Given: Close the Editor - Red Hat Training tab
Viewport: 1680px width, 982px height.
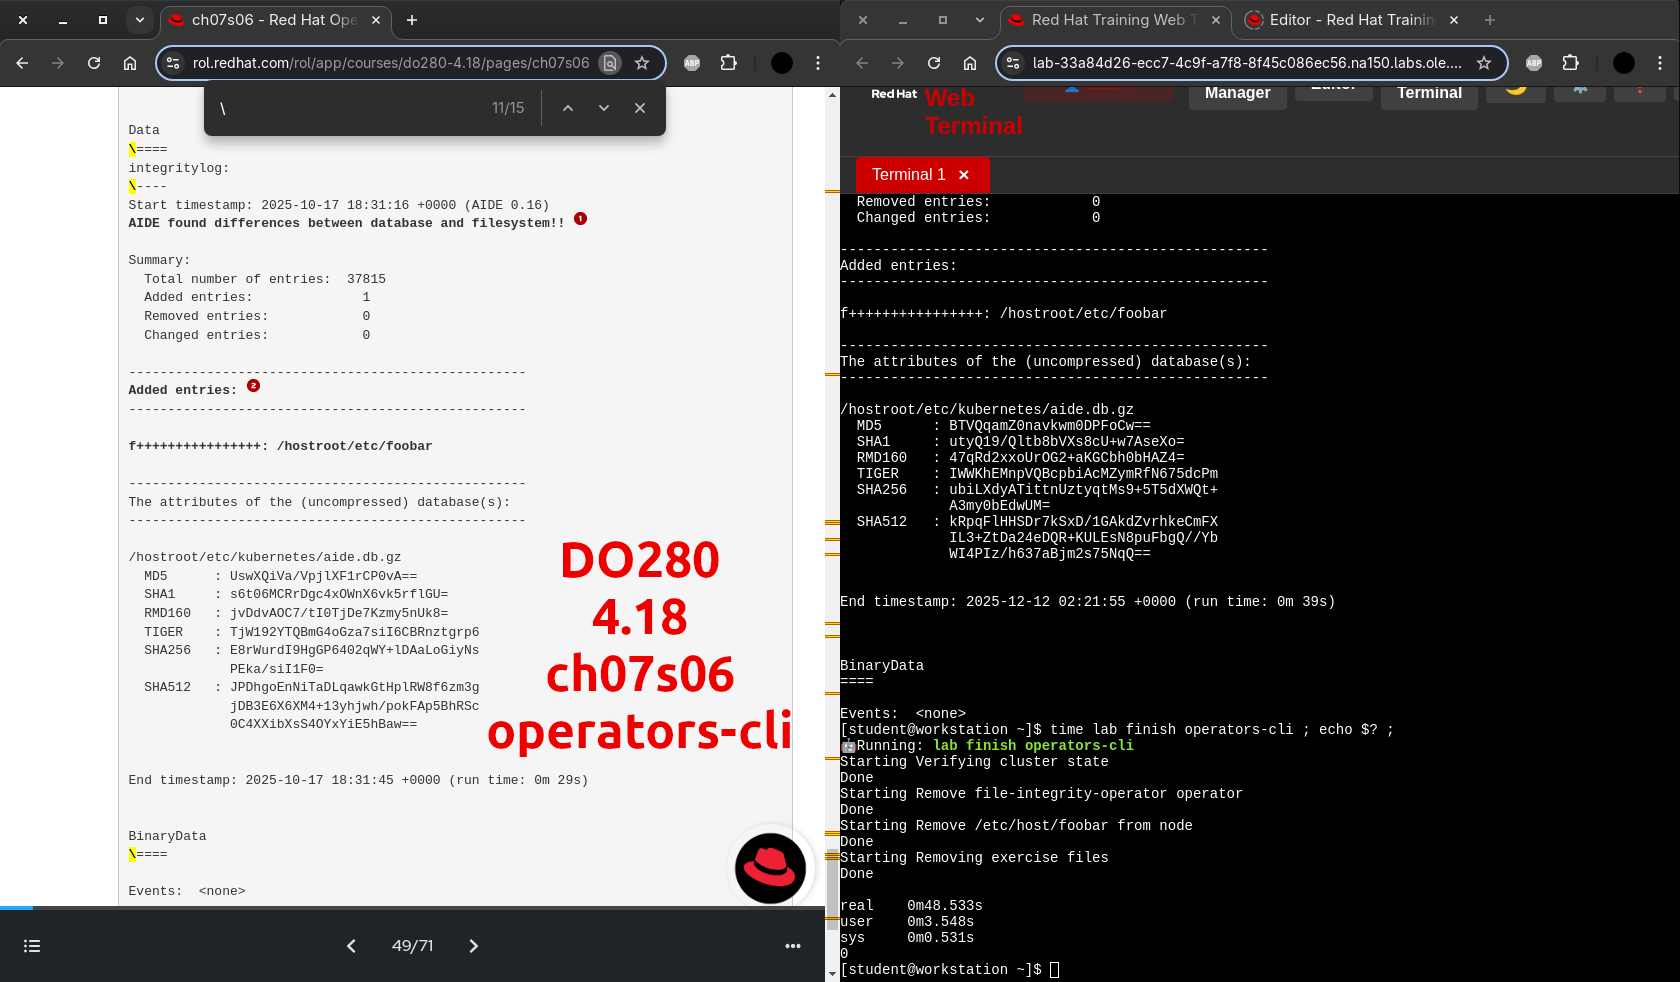Looking at the screenshot, I should pos(1454,20).
